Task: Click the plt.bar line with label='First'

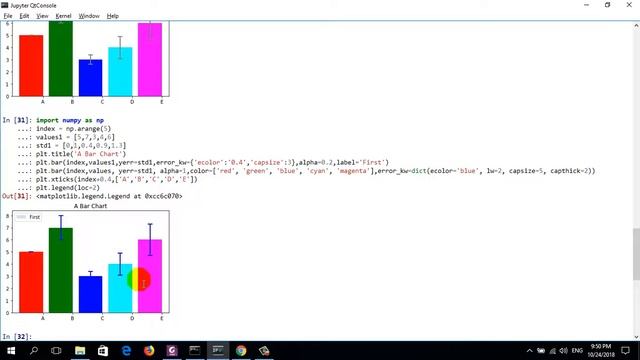Action: tap(212, 162)
